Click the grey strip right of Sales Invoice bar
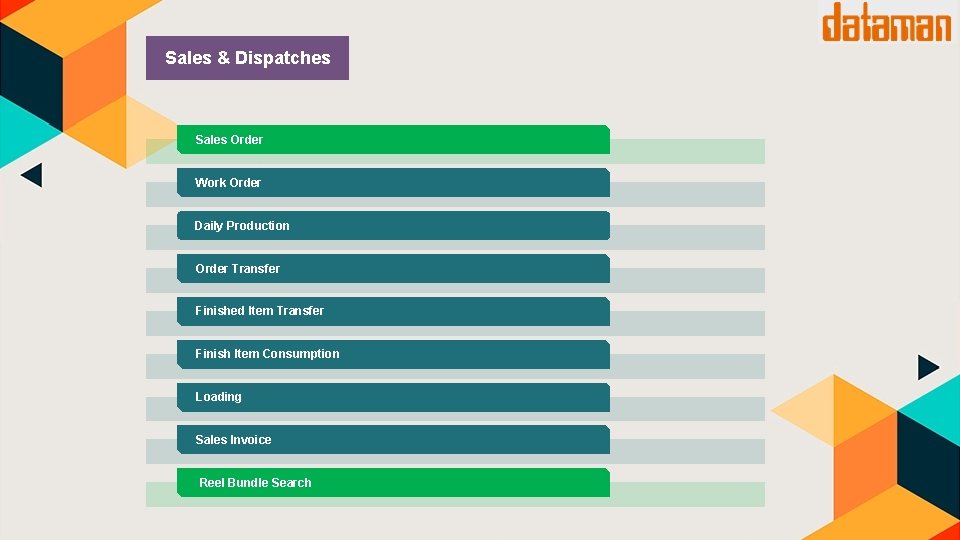The width and height of the screenshot is (960, 540). [x=687, y=451]
